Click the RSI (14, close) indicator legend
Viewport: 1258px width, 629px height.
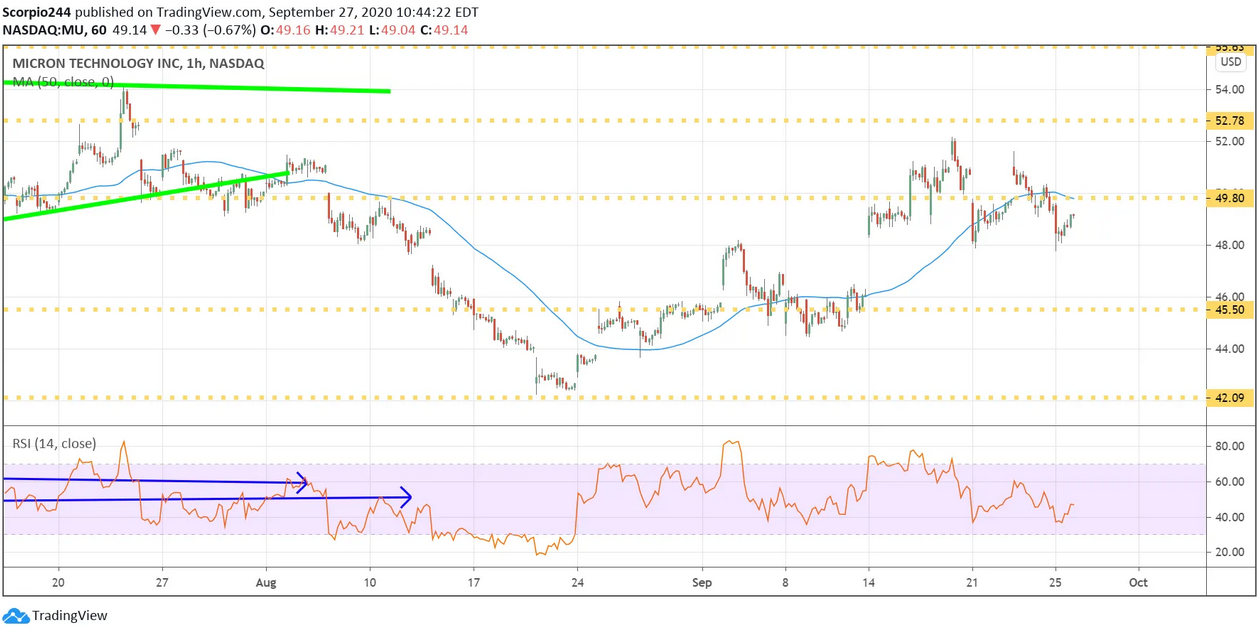[x=54, y=443]
